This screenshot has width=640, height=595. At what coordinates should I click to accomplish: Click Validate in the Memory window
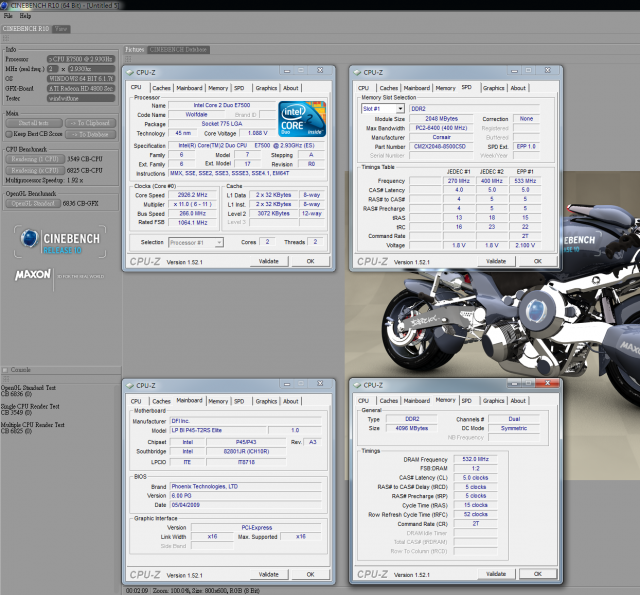(496, 574)
